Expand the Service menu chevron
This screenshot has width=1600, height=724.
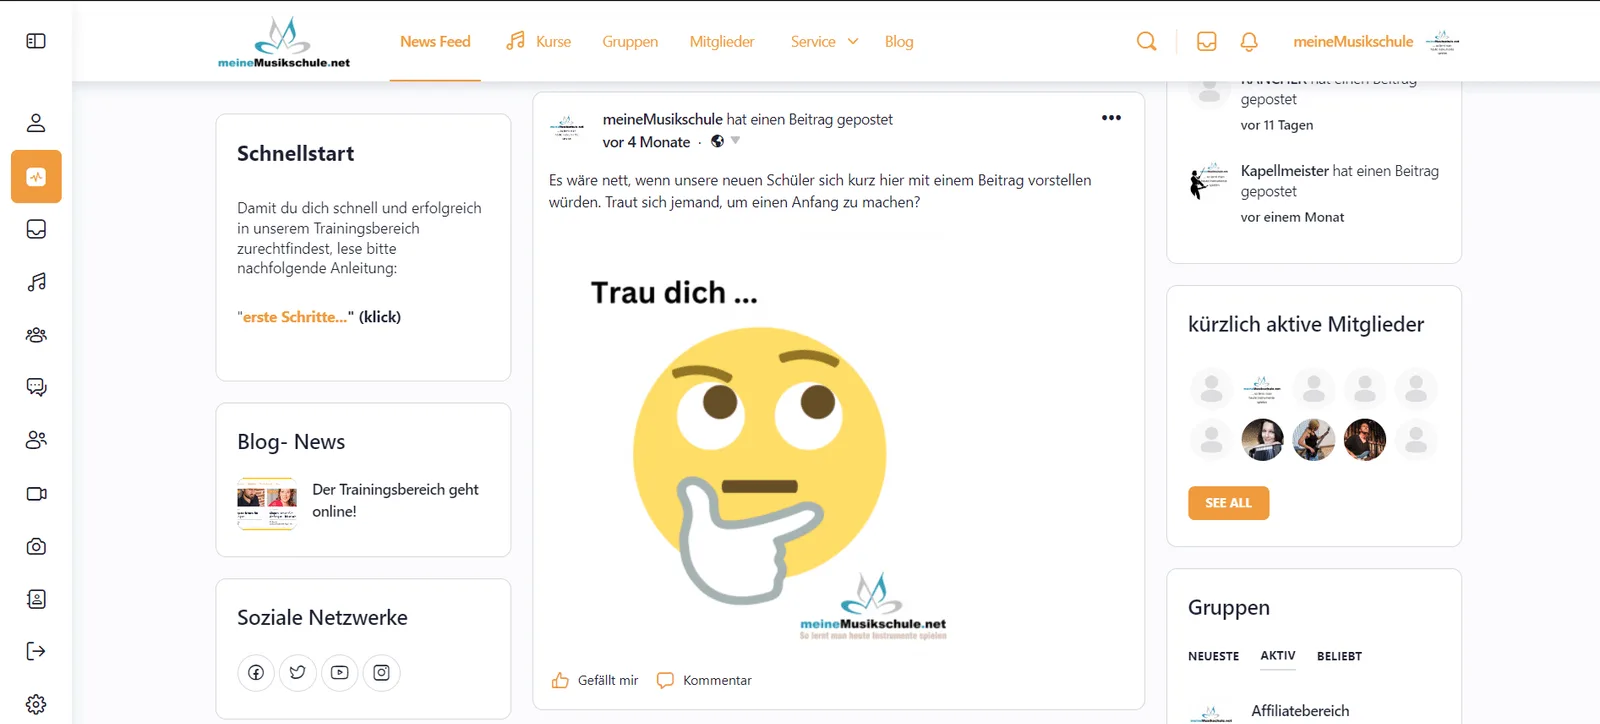(853, 41)
